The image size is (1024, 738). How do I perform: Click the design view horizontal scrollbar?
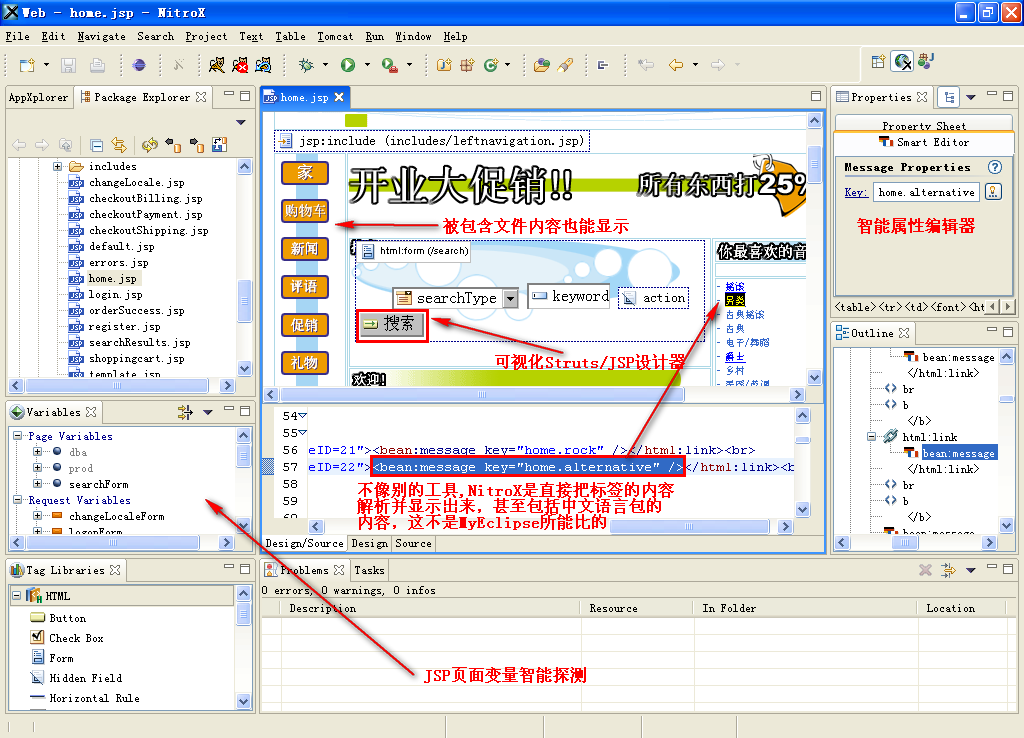[482, 394]
